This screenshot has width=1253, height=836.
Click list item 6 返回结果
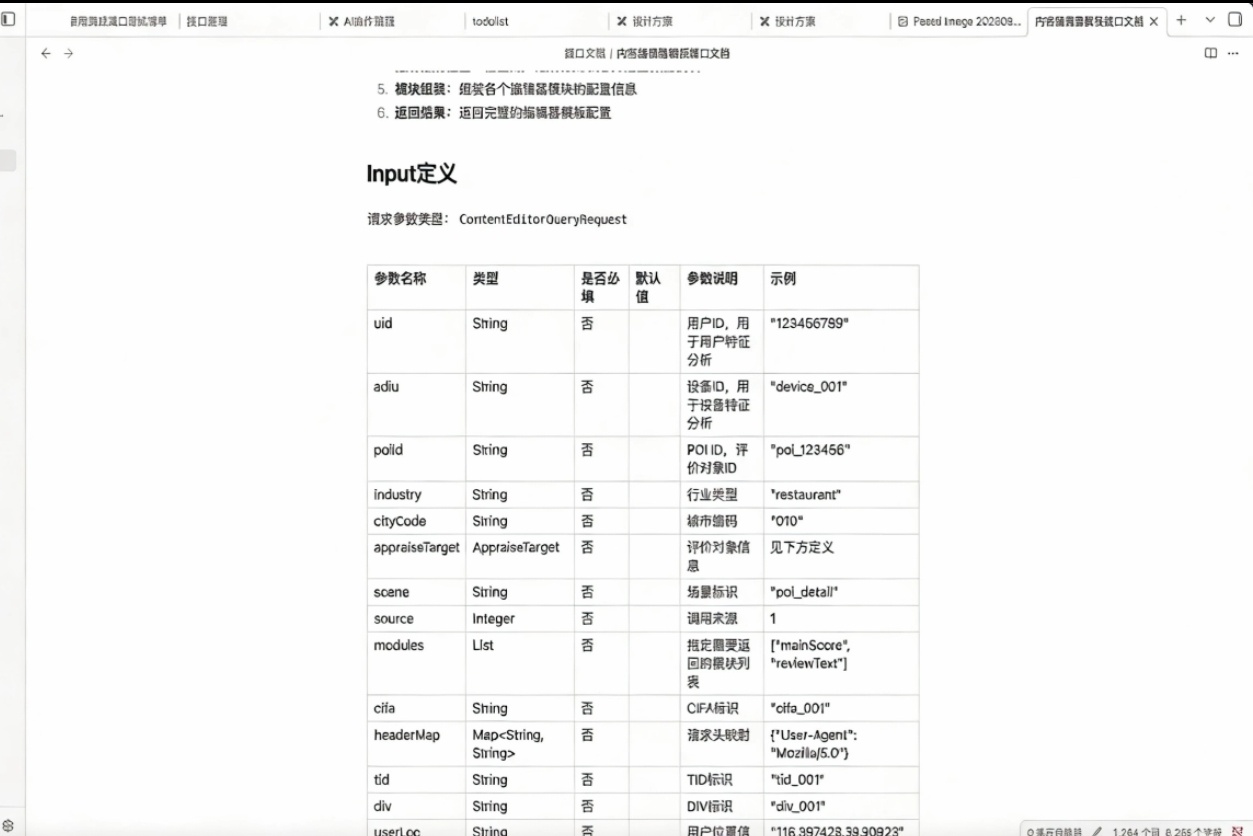click(x=494, y=113)
